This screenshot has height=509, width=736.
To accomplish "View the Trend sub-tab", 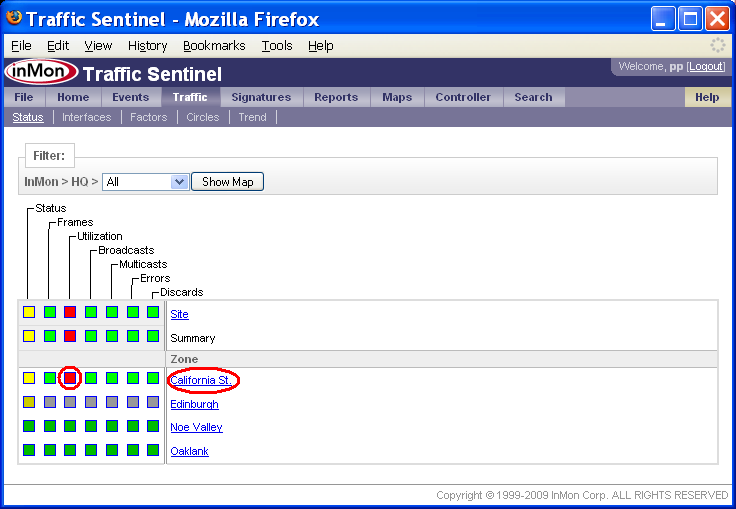I will pyautogui.click(x=253, y=117).
